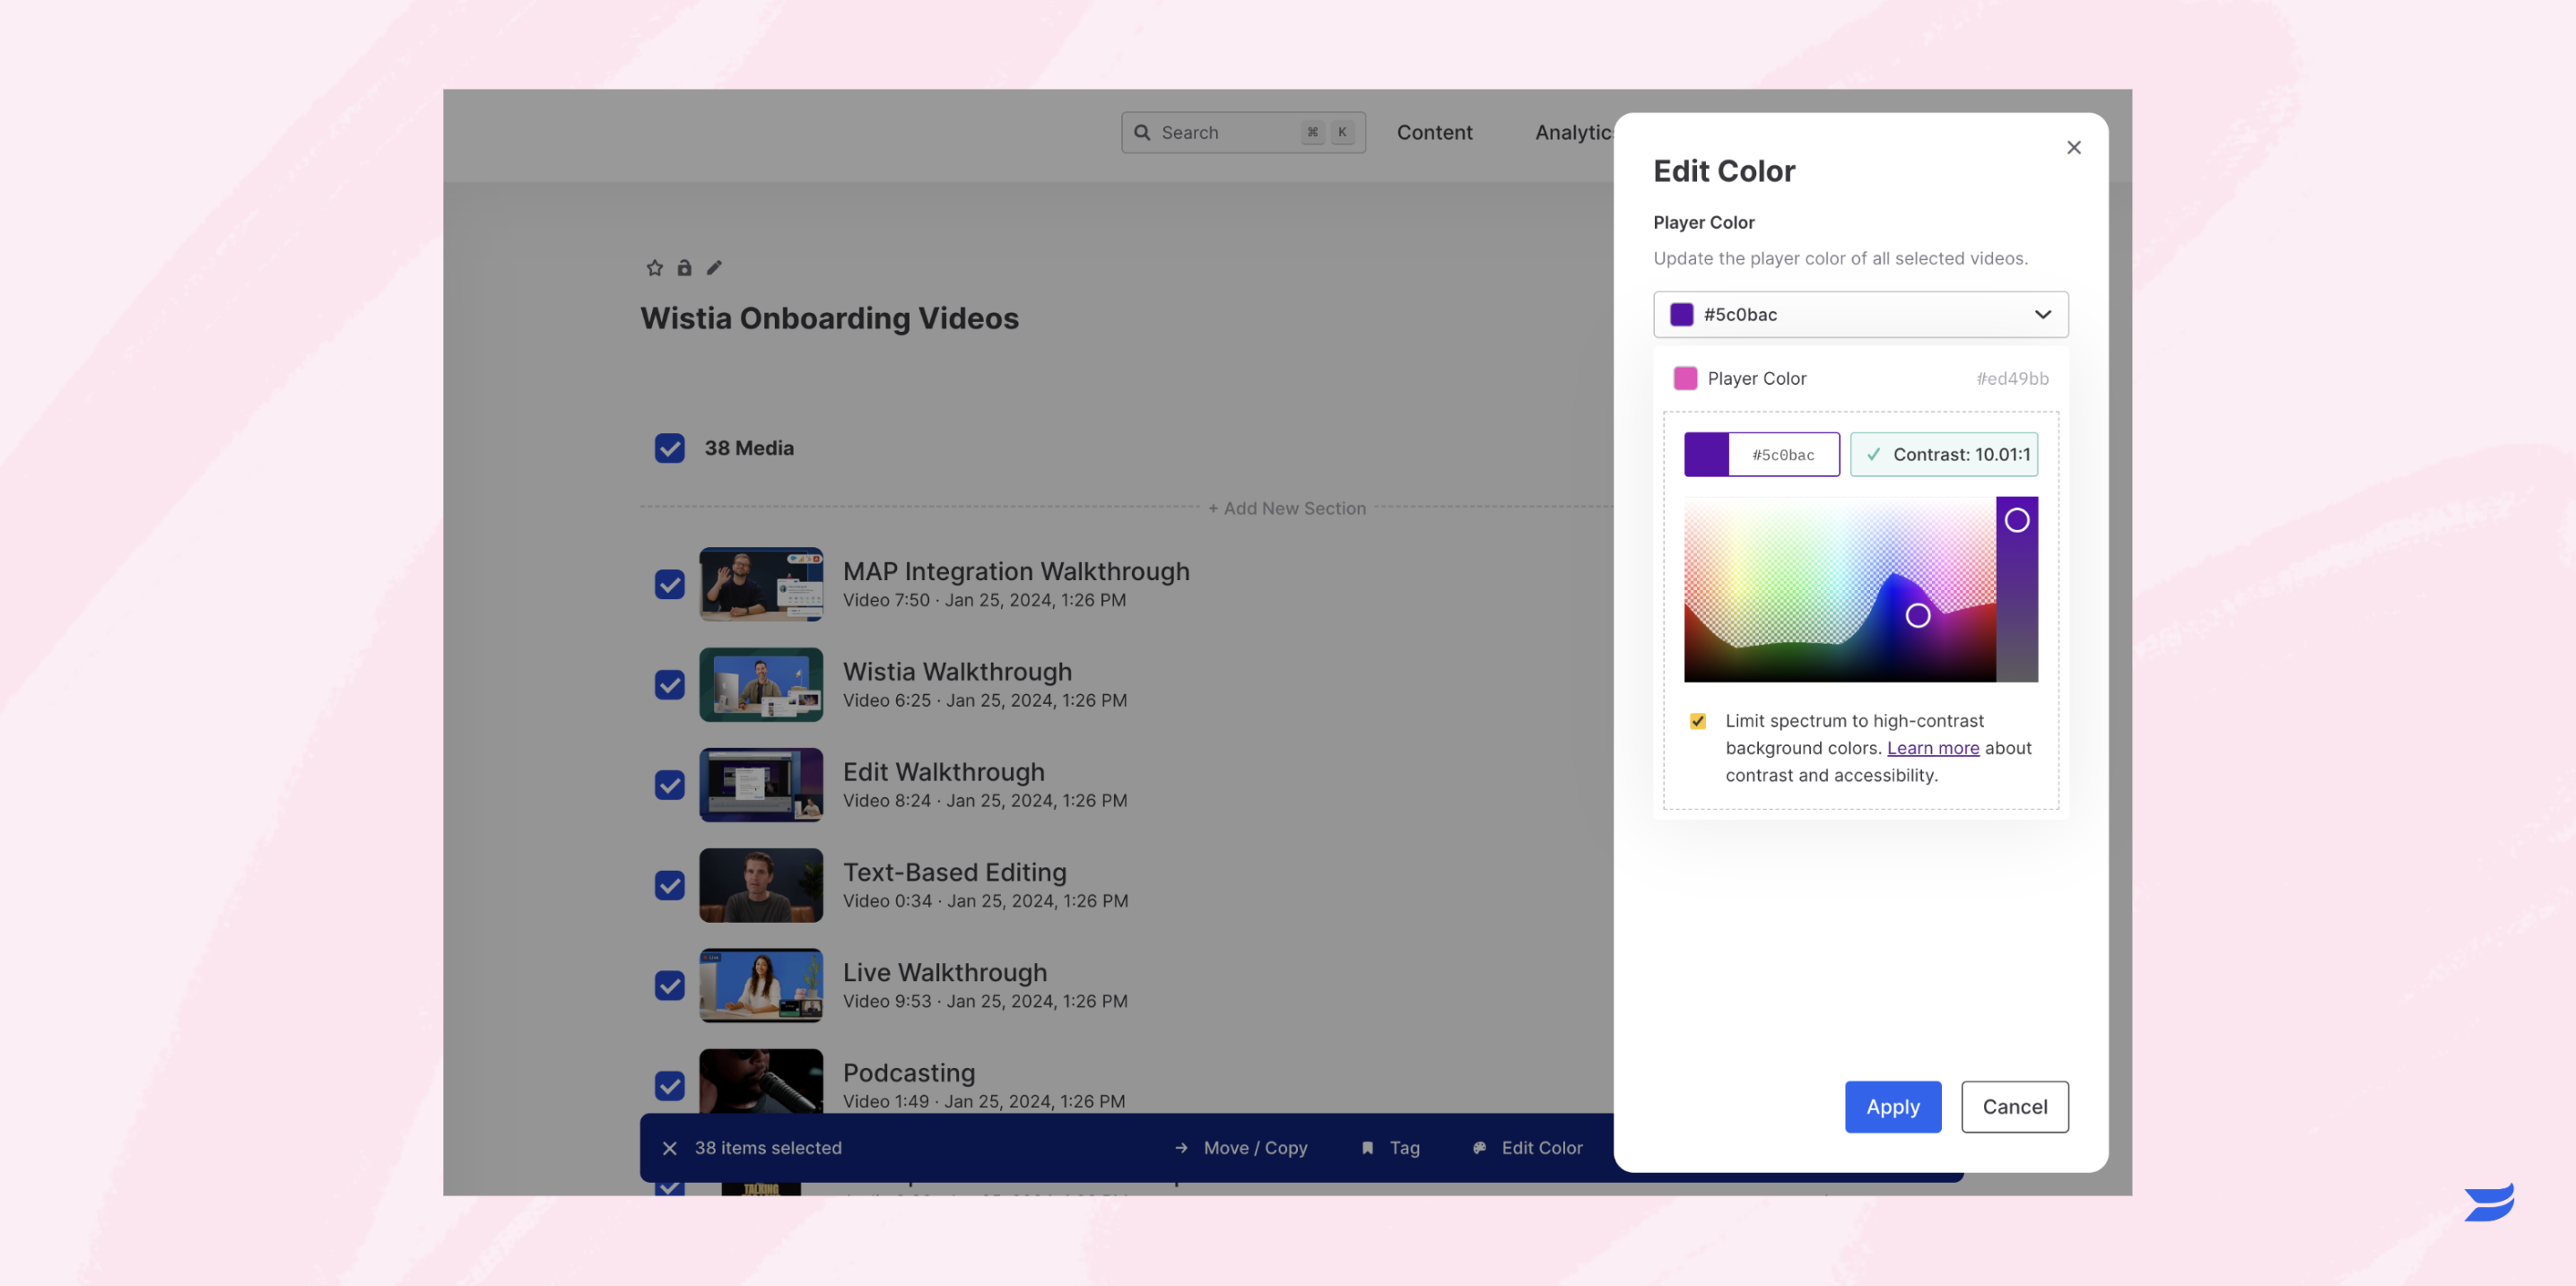
Task: Open Edit Walkthrough thumbnail
Action: (761, 785)
